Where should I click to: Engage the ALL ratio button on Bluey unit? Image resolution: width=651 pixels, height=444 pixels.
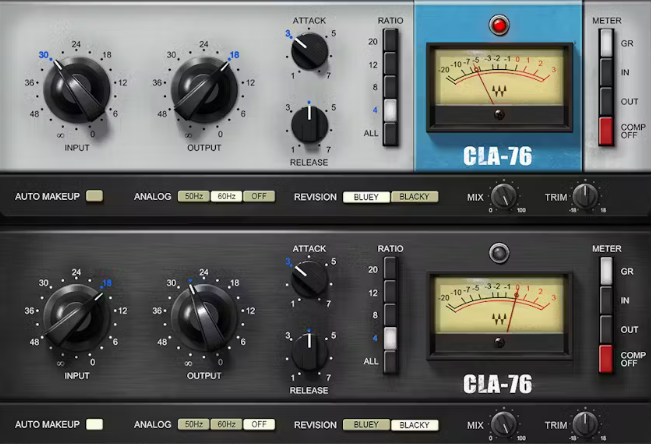pyautogui.click(x=390, y=134)
